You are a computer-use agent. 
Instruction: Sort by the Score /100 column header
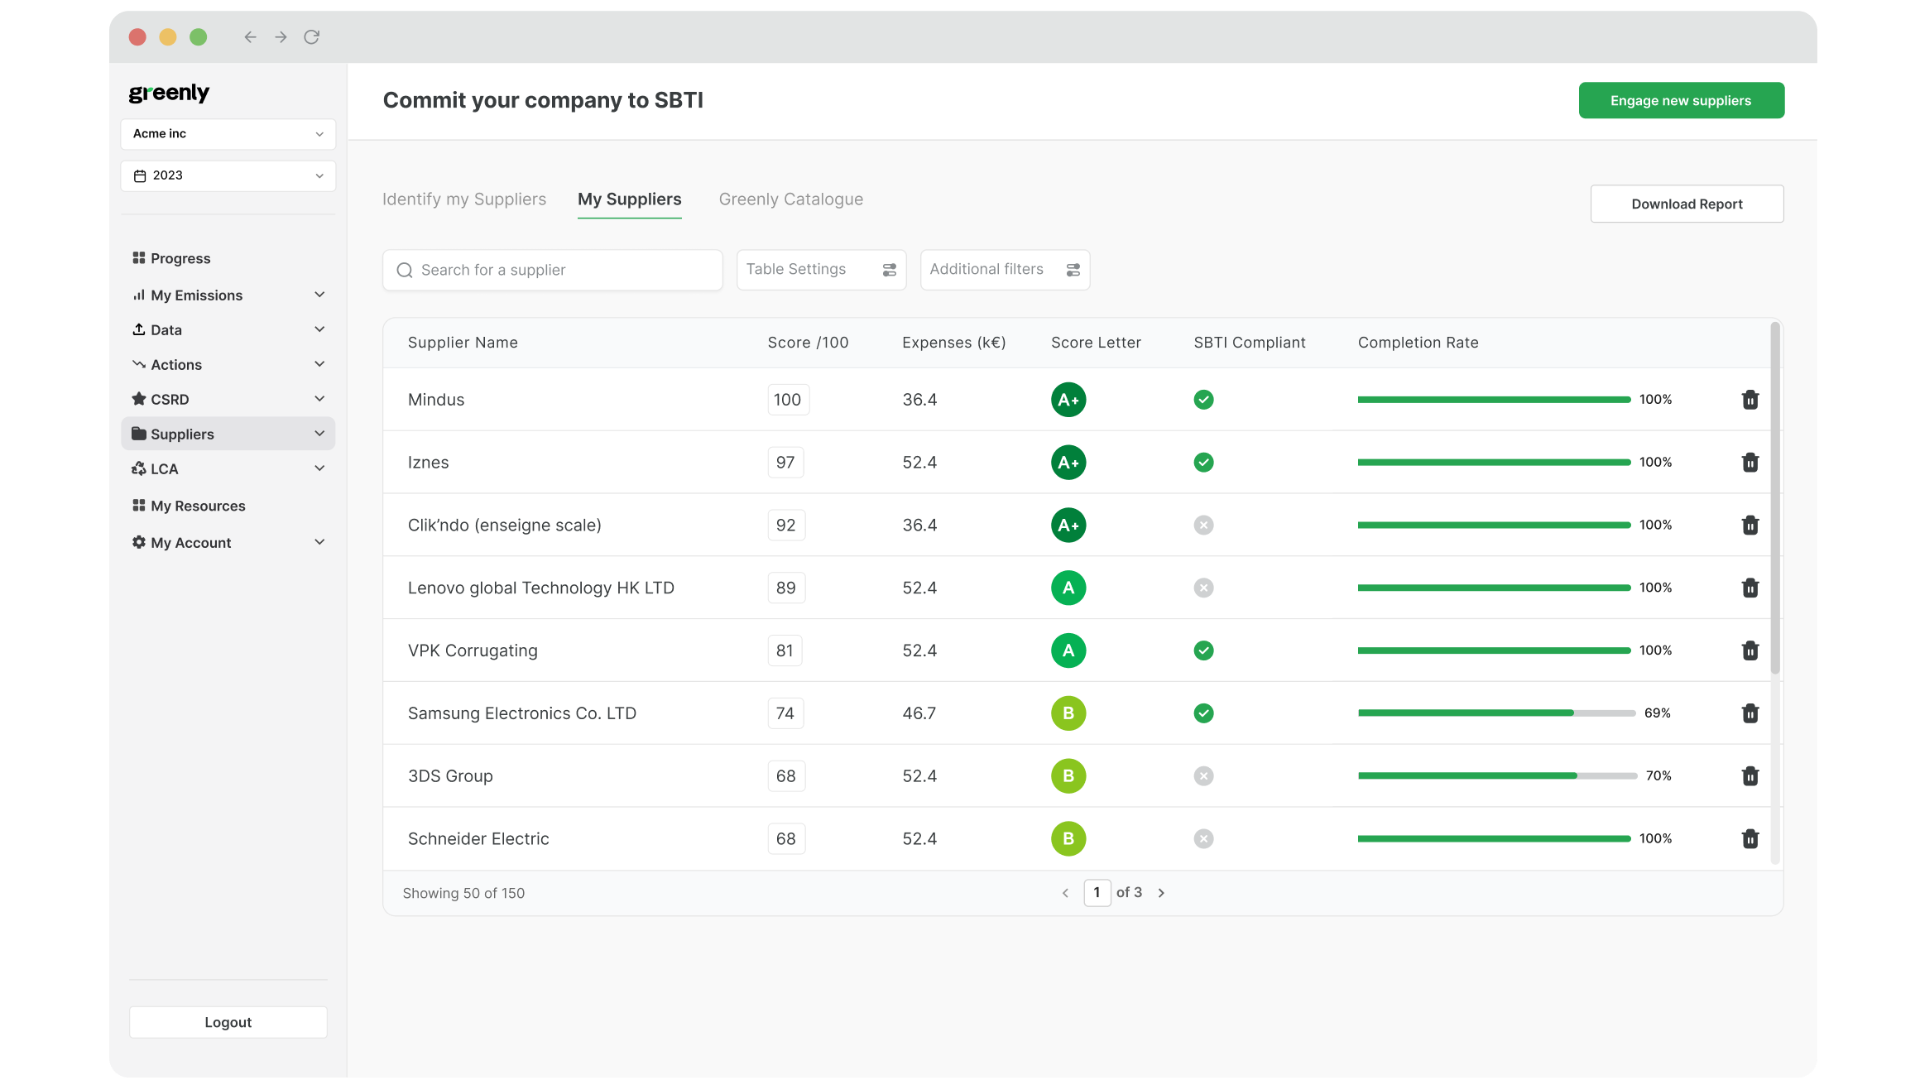click(808, 343)
